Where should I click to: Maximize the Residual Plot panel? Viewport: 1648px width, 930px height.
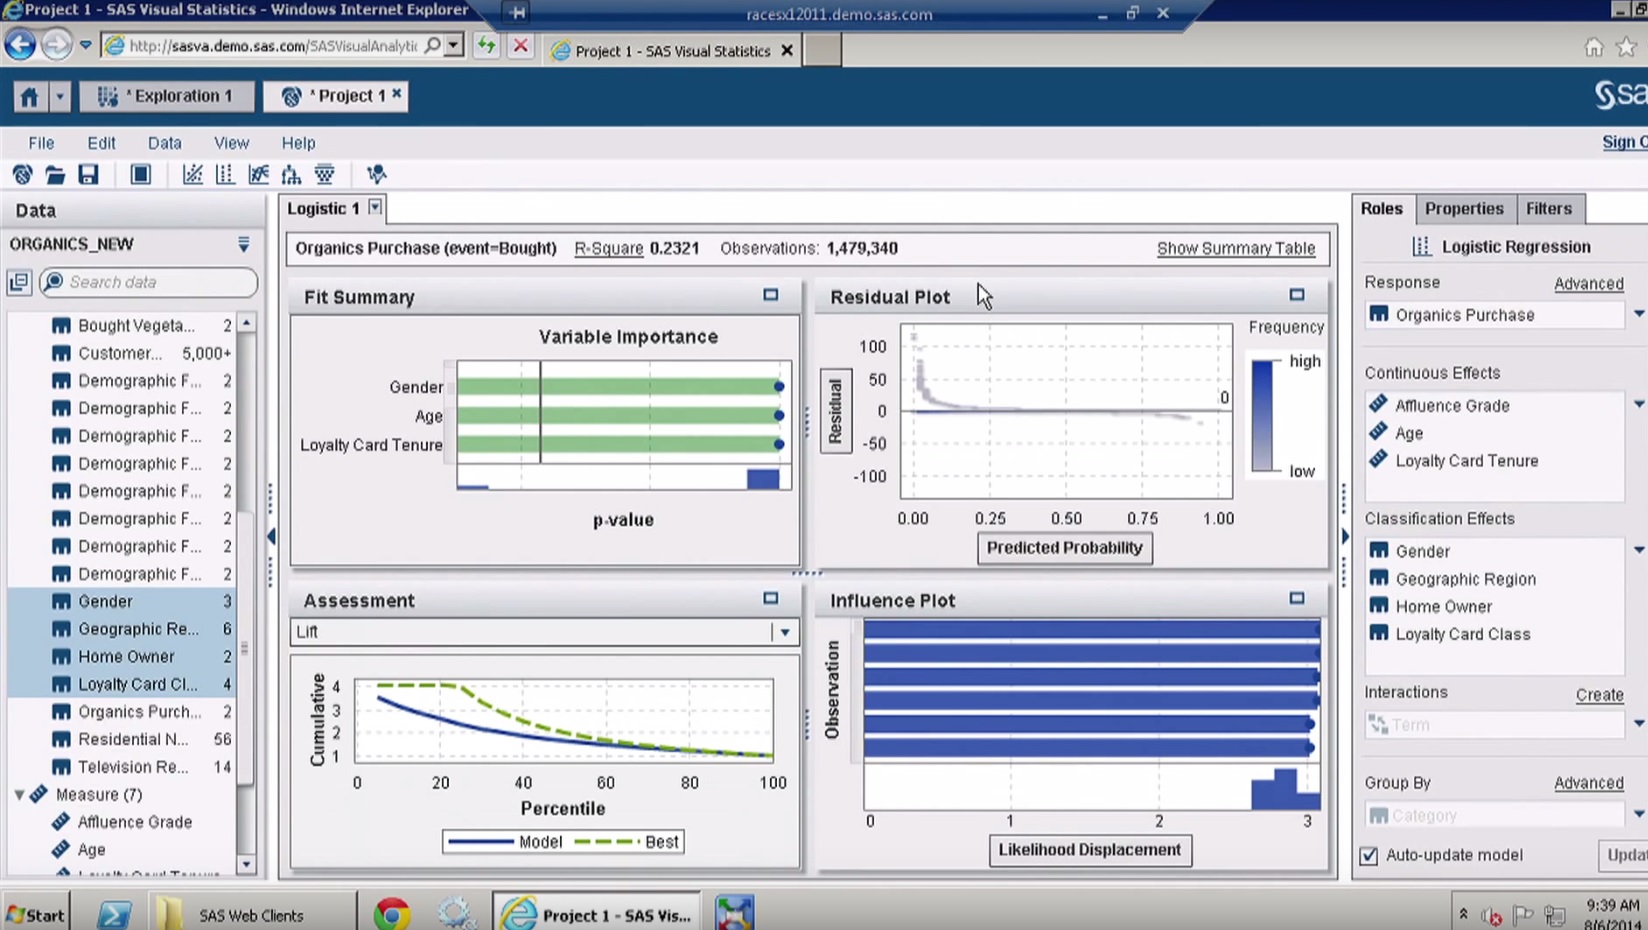(1296, 295)
